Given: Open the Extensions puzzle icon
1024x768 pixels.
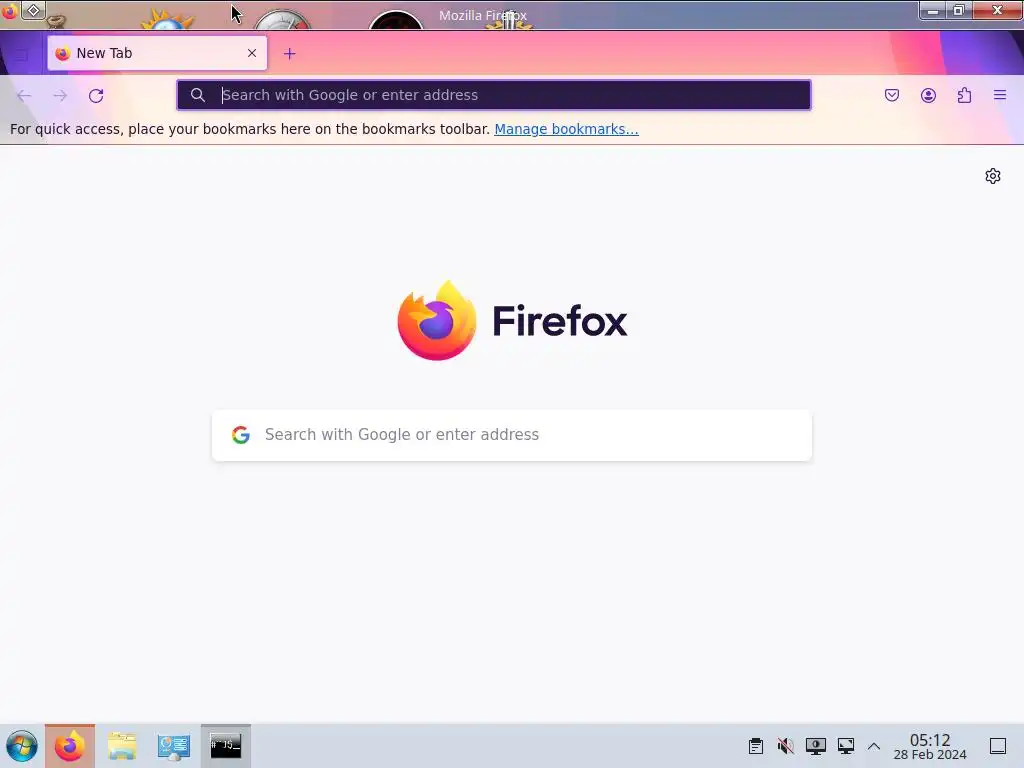Looking at the screenshot, I should pos(964,95).
